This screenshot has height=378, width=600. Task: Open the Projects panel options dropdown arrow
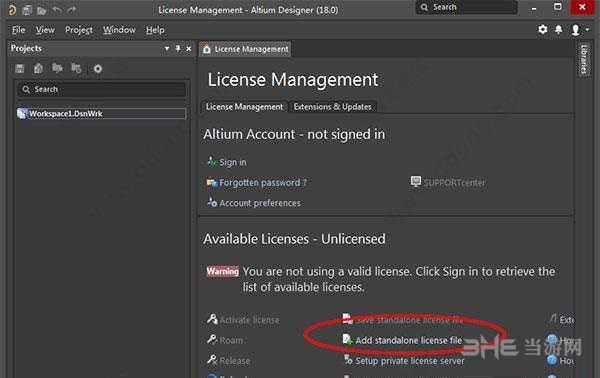tap(167, 49)
